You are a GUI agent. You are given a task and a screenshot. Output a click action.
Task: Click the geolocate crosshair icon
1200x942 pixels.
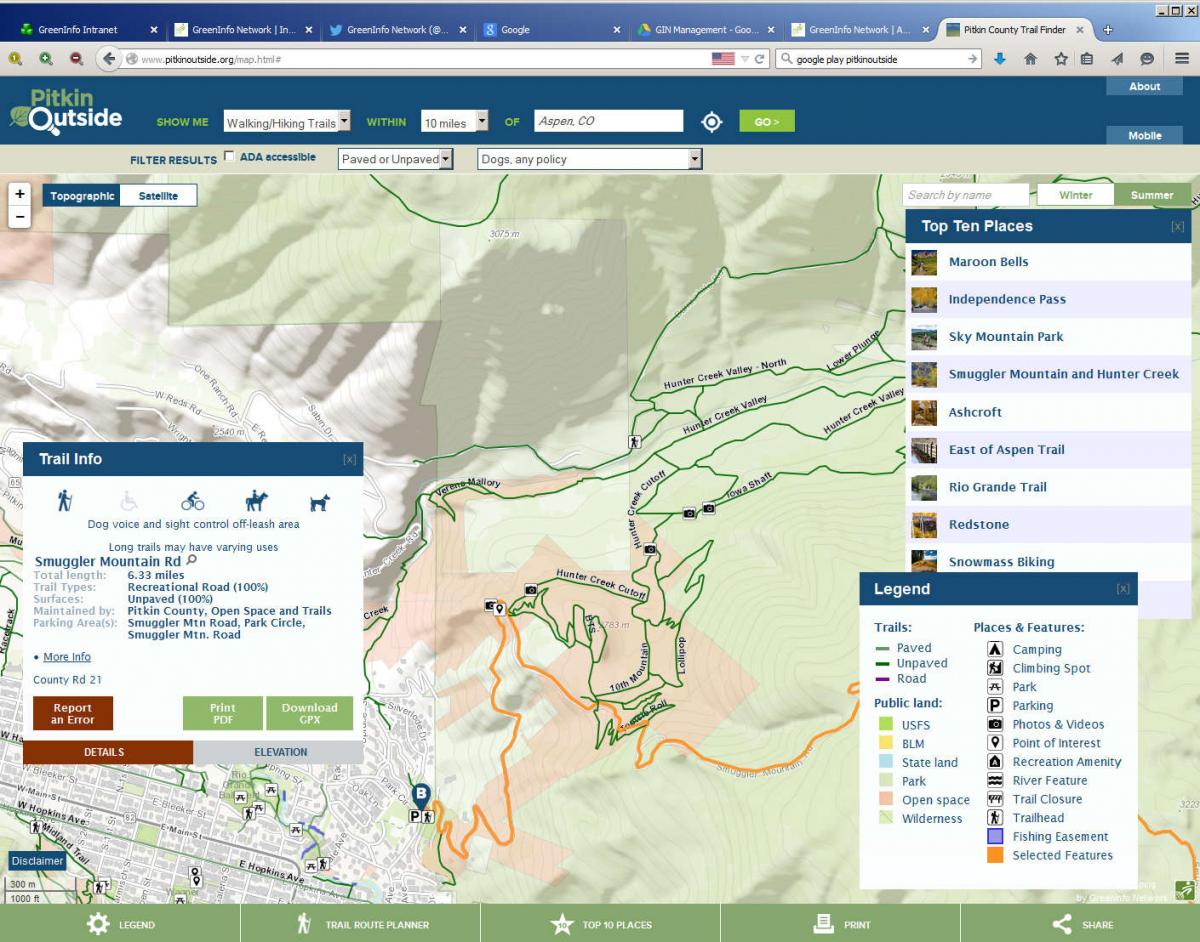click(x=711, y=122)
